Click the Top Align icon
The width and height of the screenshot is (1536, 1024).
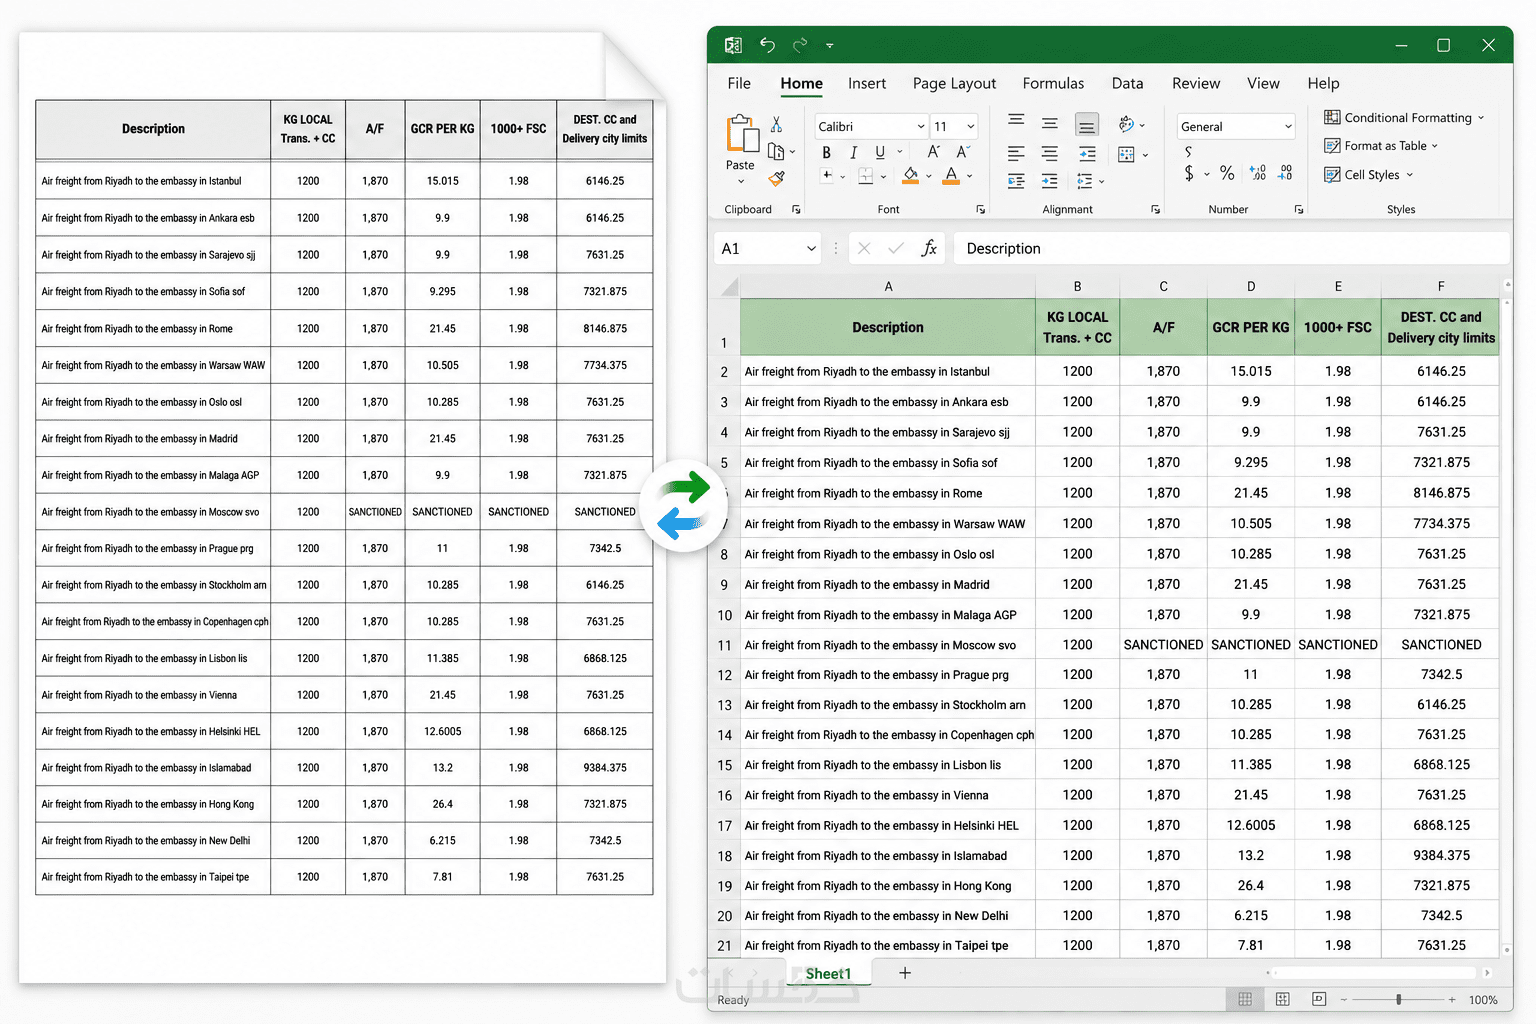(x=1016, y=121)
